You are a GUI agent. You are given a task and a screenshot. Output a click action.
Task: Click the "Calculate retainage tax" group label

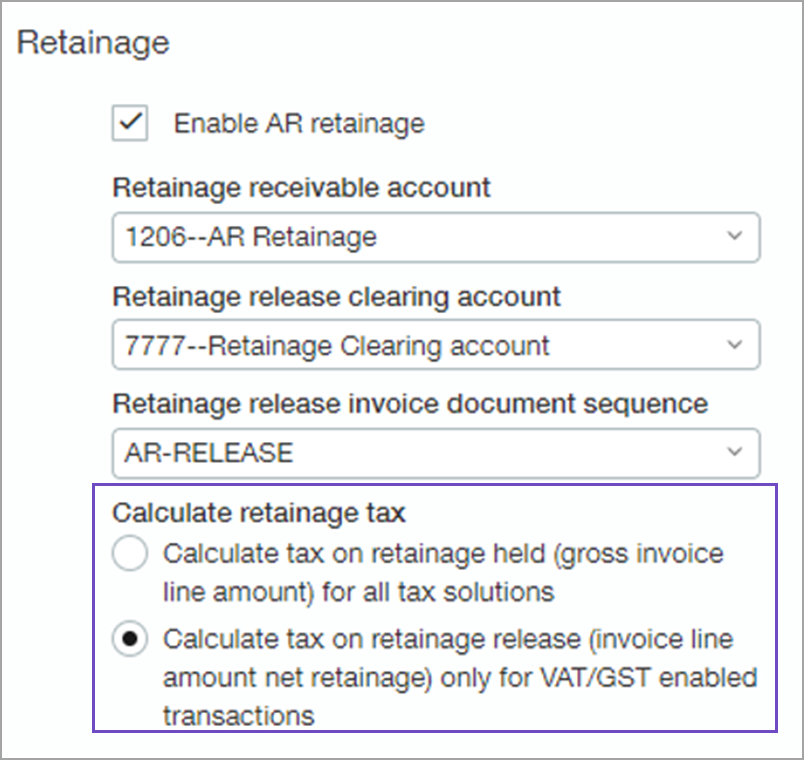258,513
